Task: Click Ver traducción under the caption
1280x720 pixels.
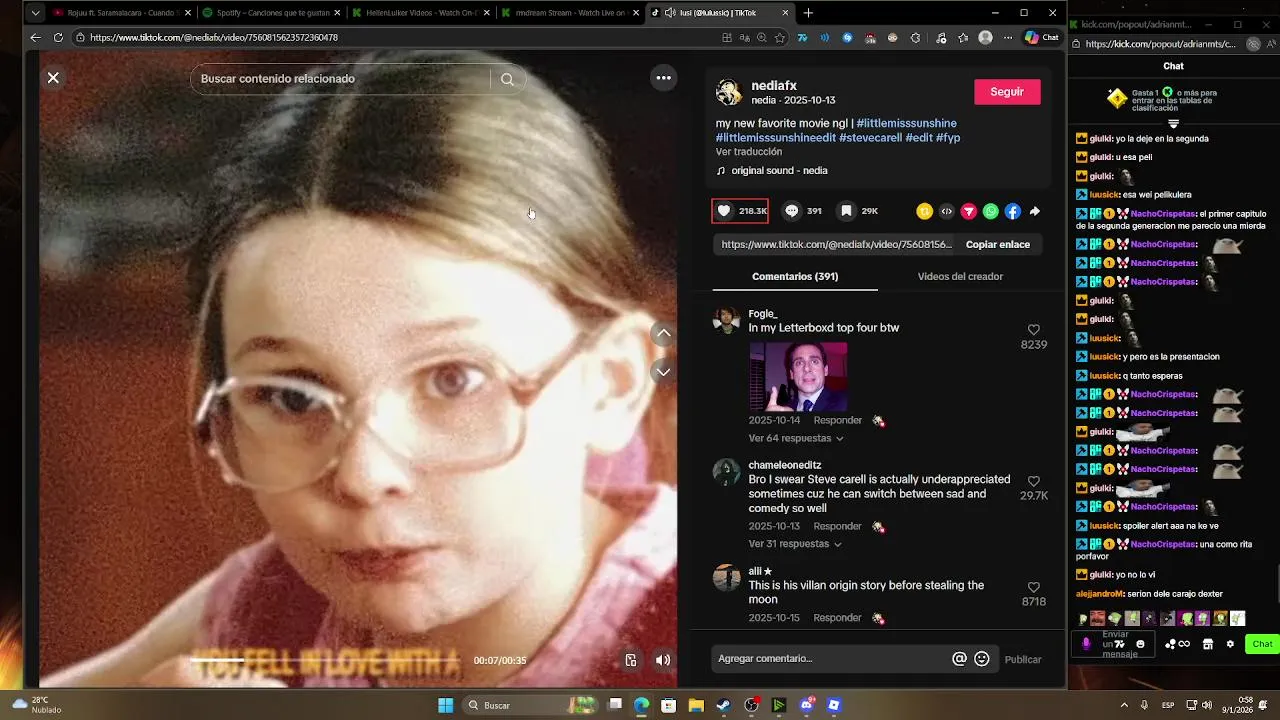Action: [749, 152]
